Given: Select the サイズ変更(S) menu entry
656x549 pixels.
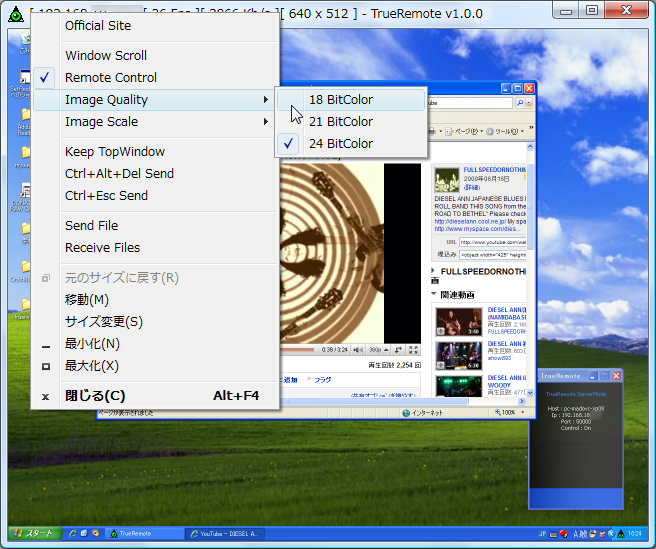Looking at the screenshot, I should (x=155, y=322).
